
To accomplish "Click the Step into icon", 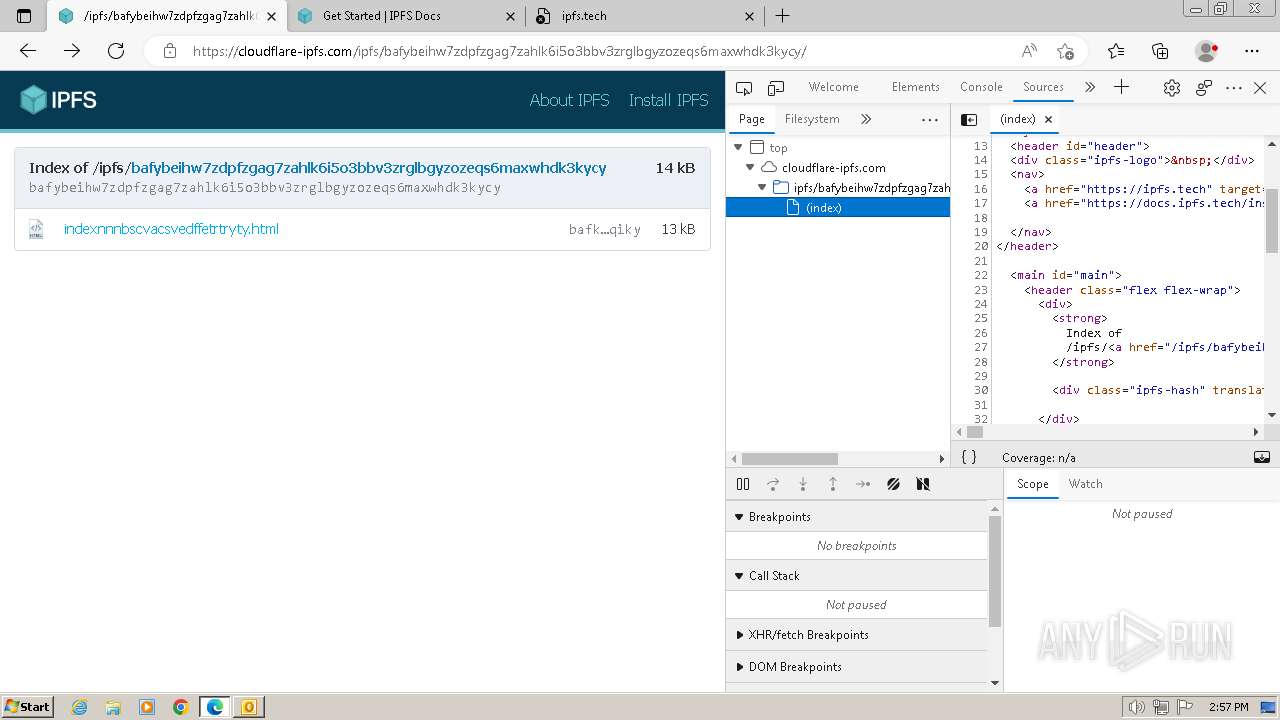I will [803, 484].
